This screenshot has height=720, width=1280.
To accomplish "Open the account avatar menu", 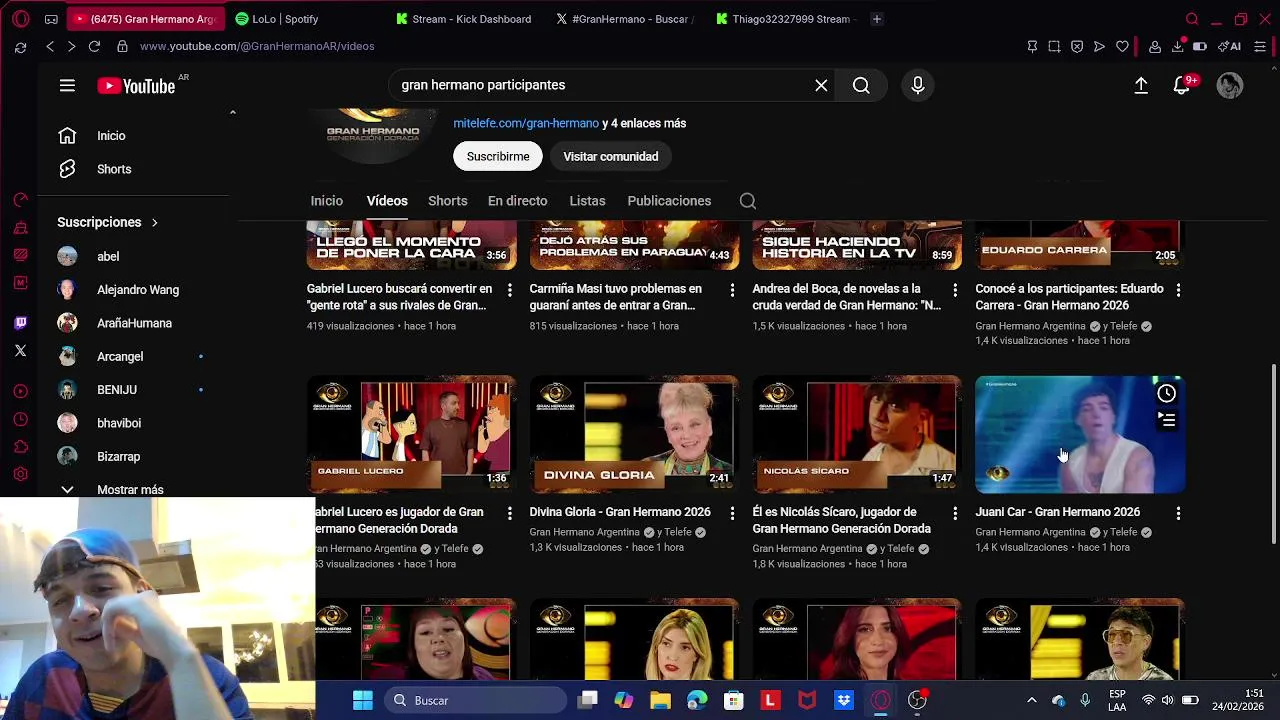I will 1230,86.
